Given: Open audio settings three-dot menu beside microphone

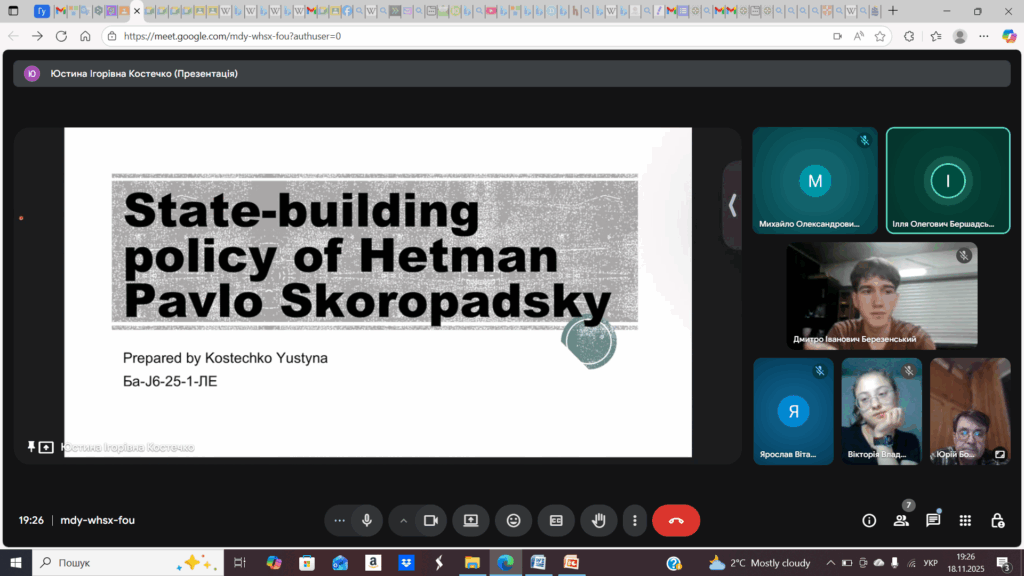Looking at the screenshot, I should pos(340,520).
